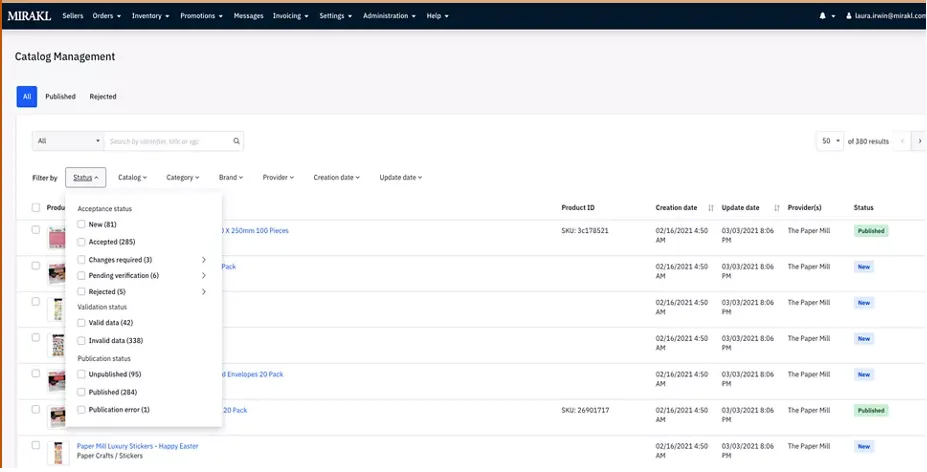This screenshot has width=927, height=472.
Task: Sort by Update date column icon
Action: click(x=776, y=208)
